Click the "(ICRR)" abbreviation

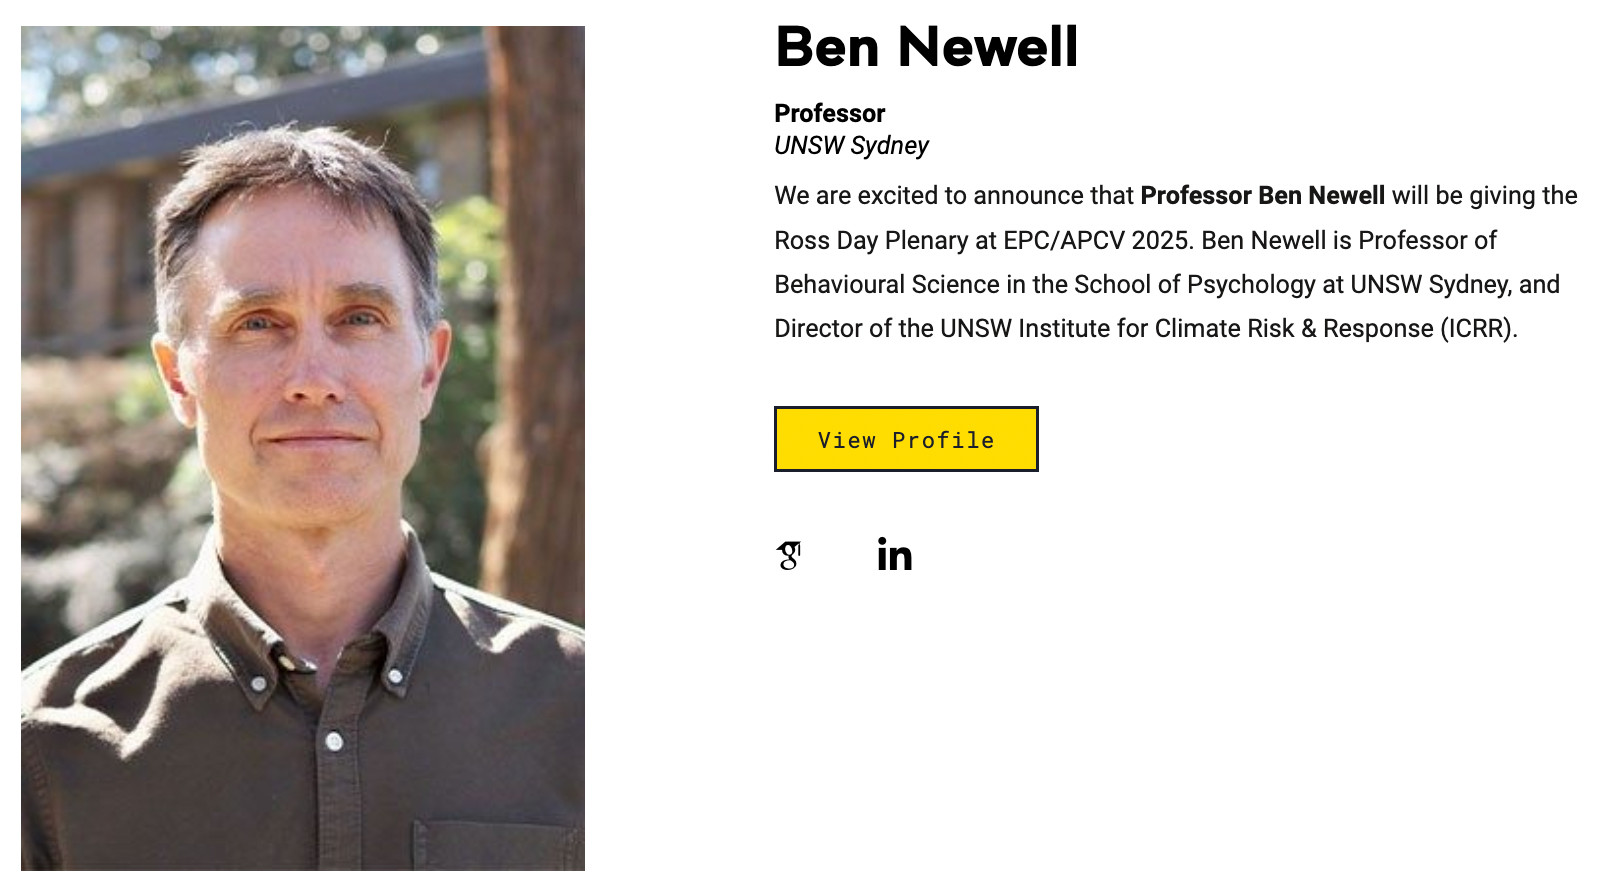pyautogui.click(x=1478, y=329)
